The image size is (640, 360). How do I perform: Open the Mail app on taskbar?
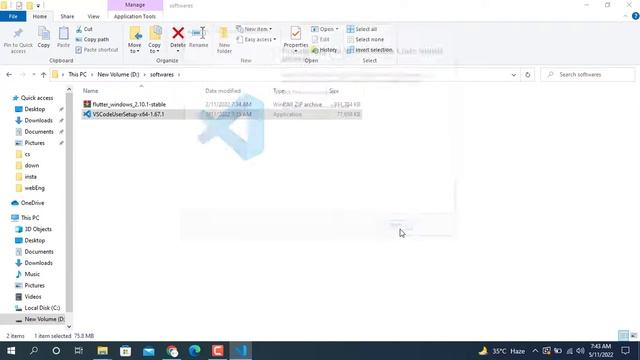click(x=149, y=351)
